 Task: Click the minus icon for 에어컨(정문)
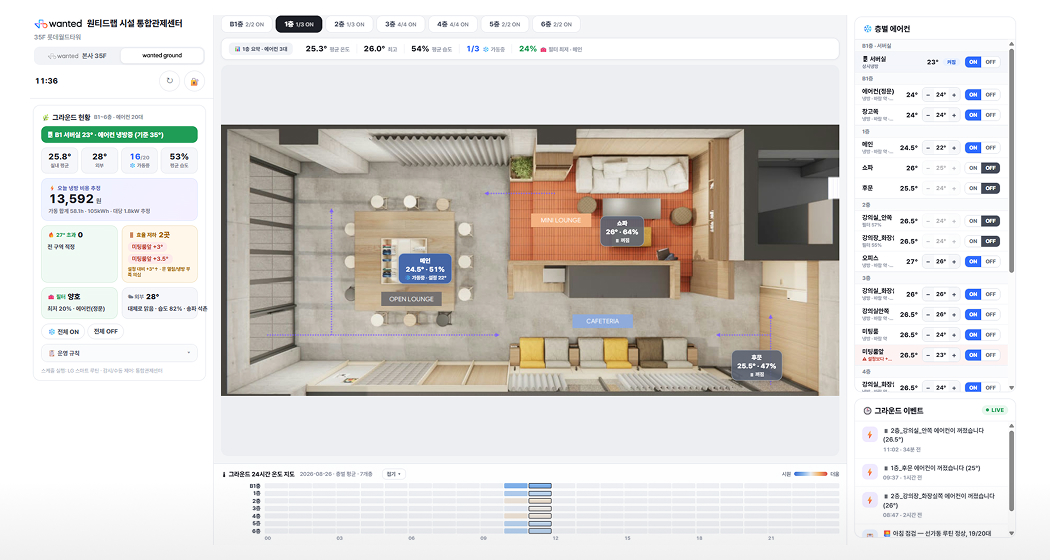click(927, 95)
